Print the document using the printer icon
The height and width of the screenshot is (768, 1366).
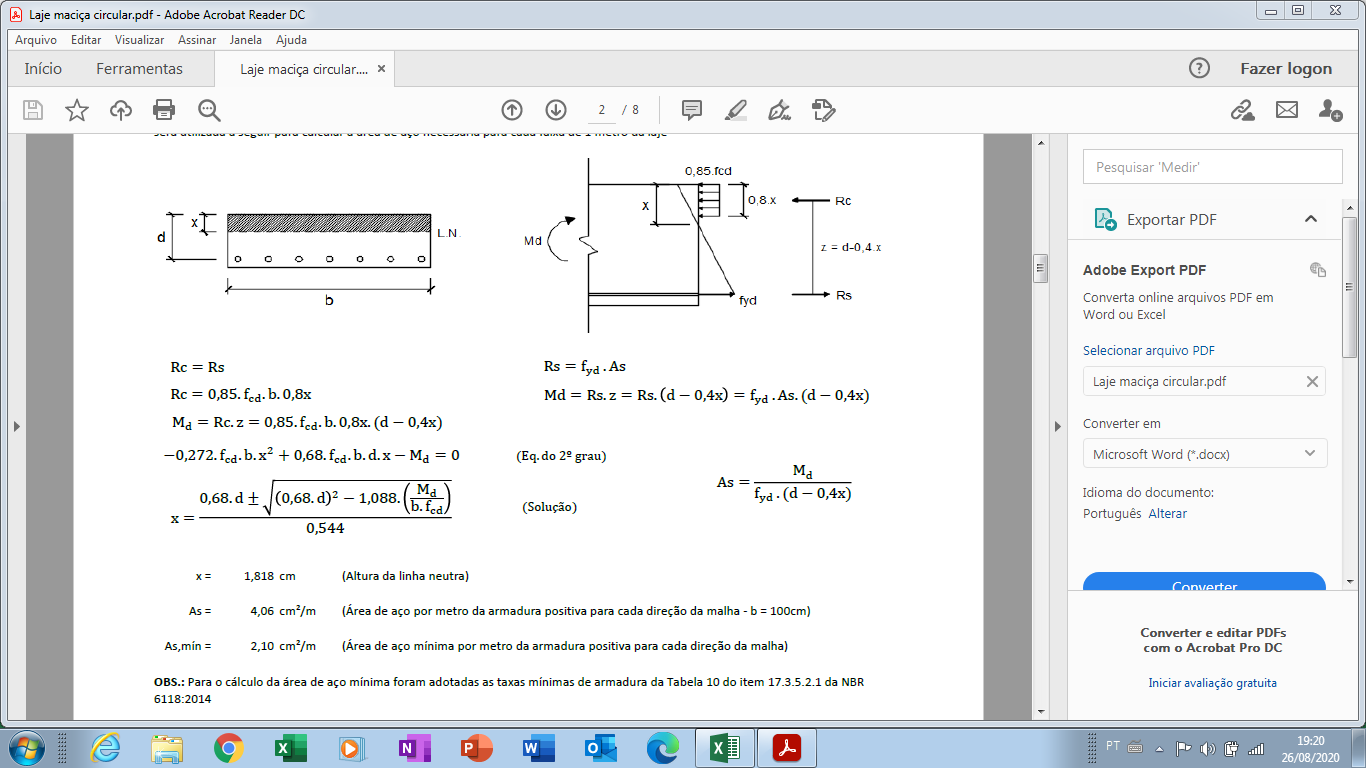point(165,110)
